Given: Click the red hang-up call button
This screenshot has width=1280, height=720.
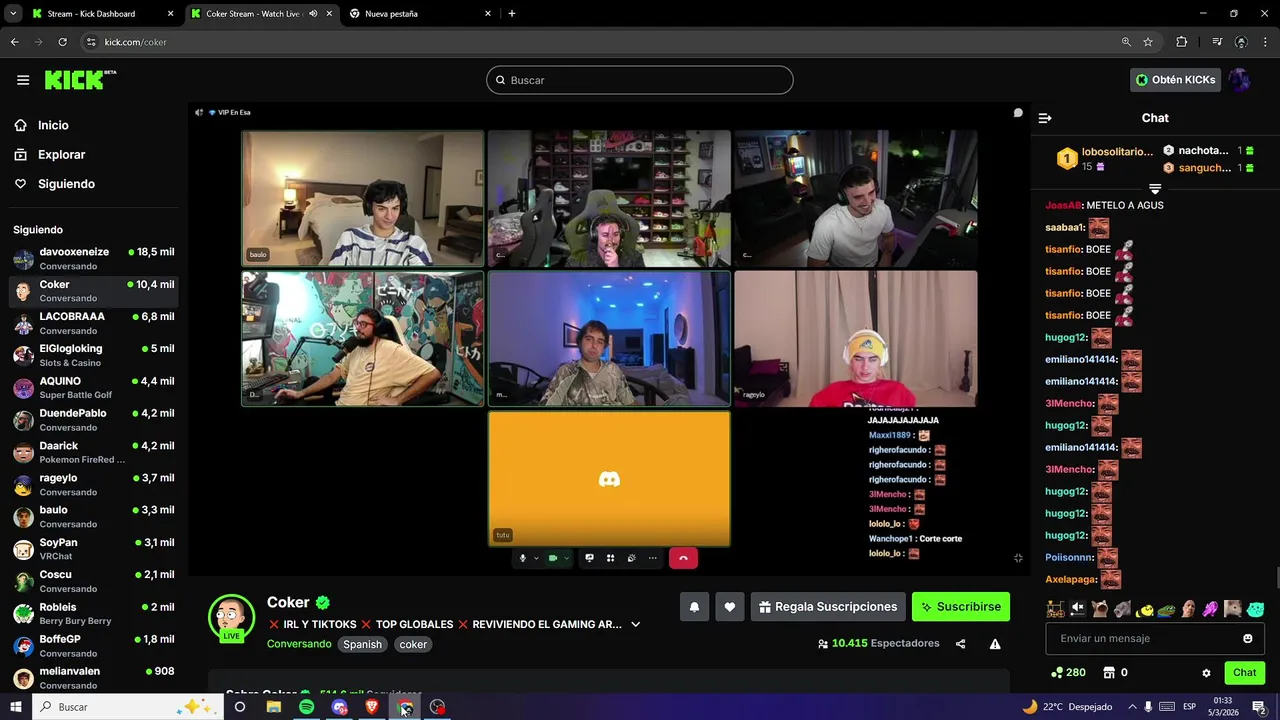Looking at the screenshot, I should click(x=683, y=558).
